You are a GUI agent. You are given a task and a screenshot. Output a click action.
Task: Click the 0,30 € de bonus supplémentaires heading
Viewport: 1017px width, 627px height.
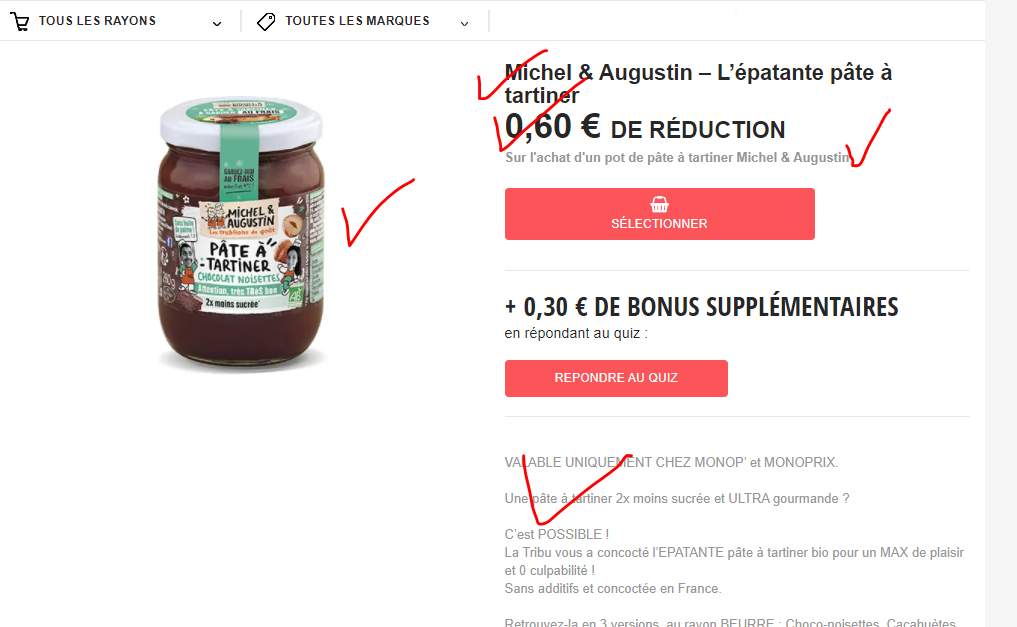pos(701,307)
